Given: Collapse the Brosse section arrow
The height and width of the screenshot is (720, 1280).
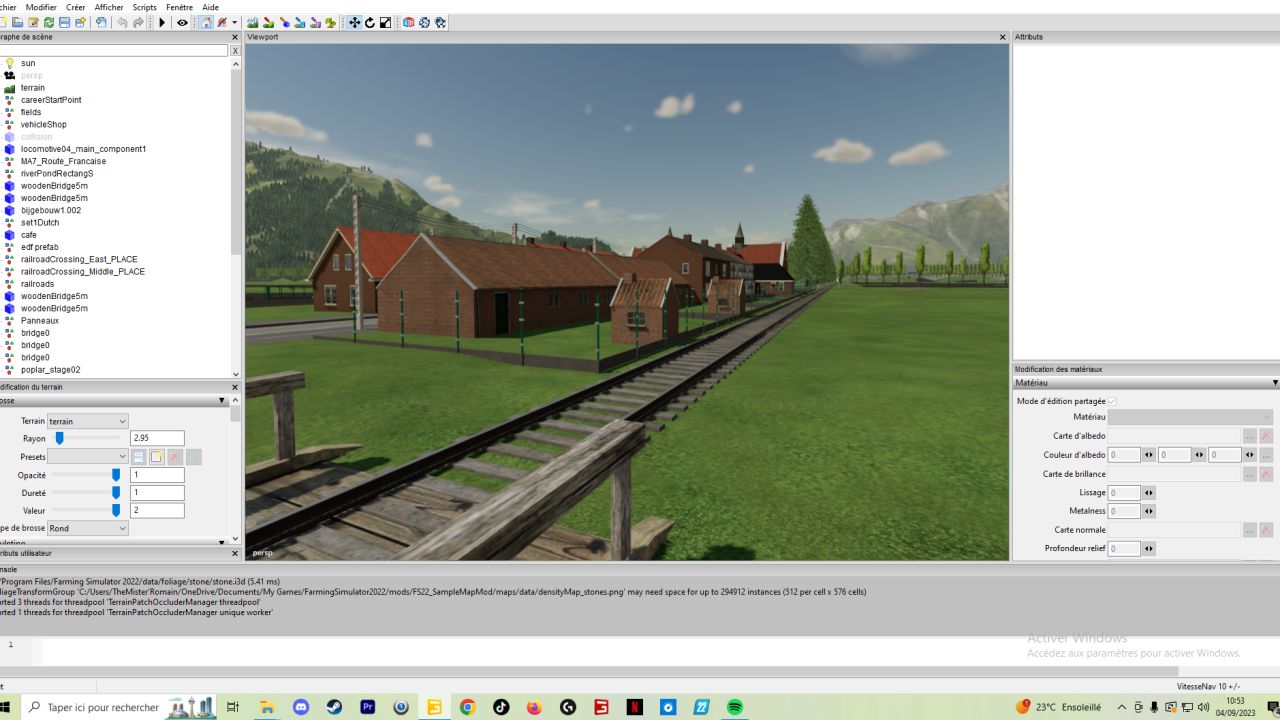Looking at the screenshot, I should pos(222,401).
